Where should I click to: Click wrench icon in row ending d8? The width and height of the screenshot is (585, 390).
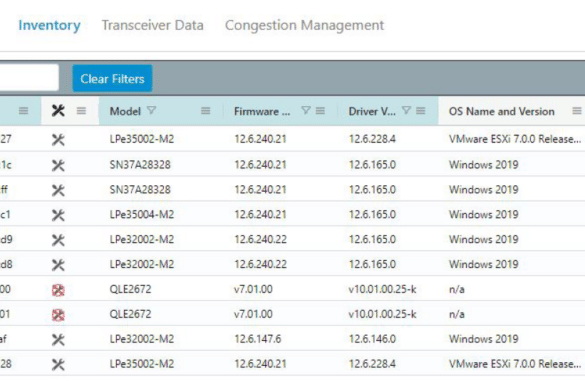click(x=58, y=265)
